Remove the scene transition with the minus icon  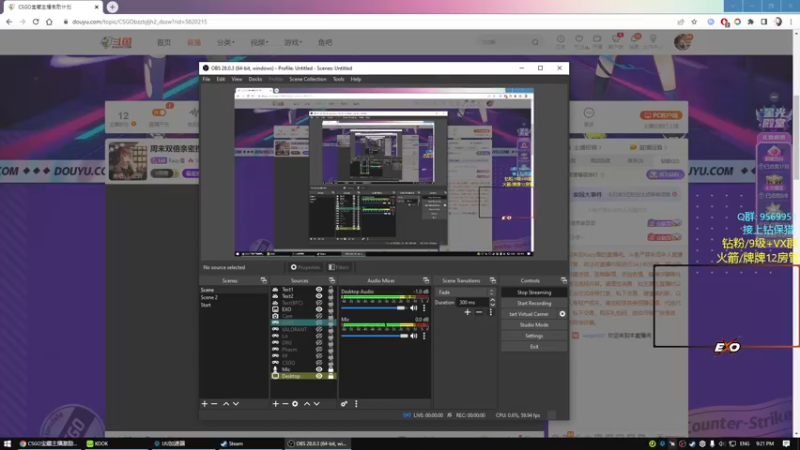pyautogui.click(x=479, y=312)
